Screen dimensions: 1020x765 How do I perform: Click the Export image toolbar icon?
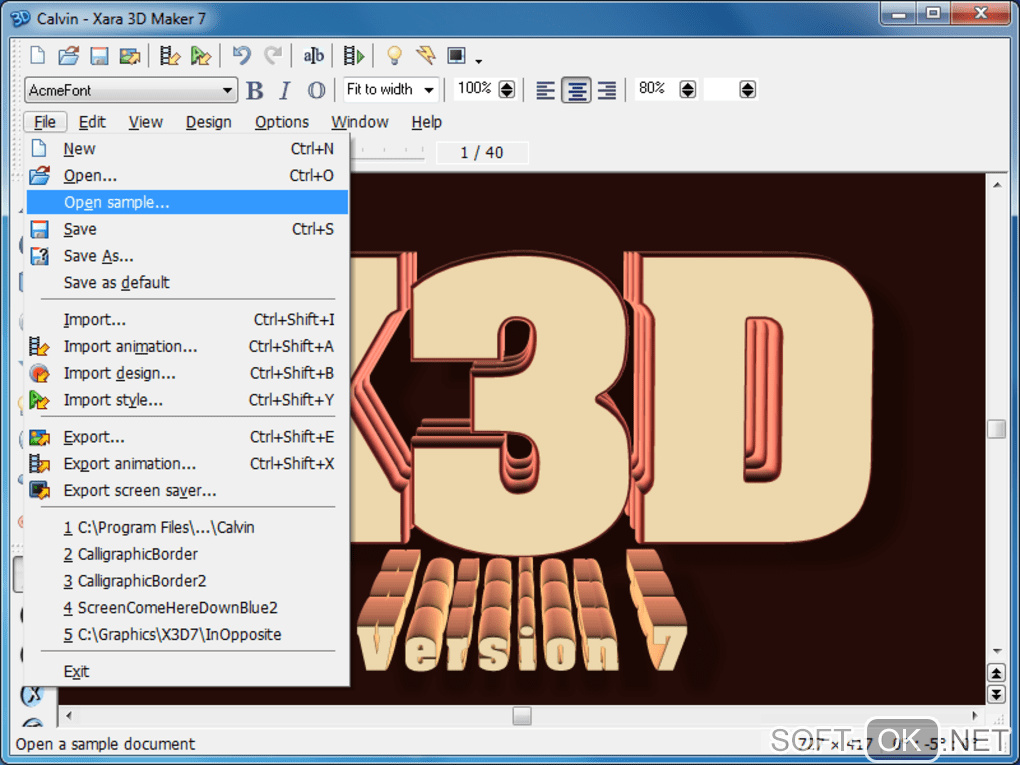coord(129,56)
